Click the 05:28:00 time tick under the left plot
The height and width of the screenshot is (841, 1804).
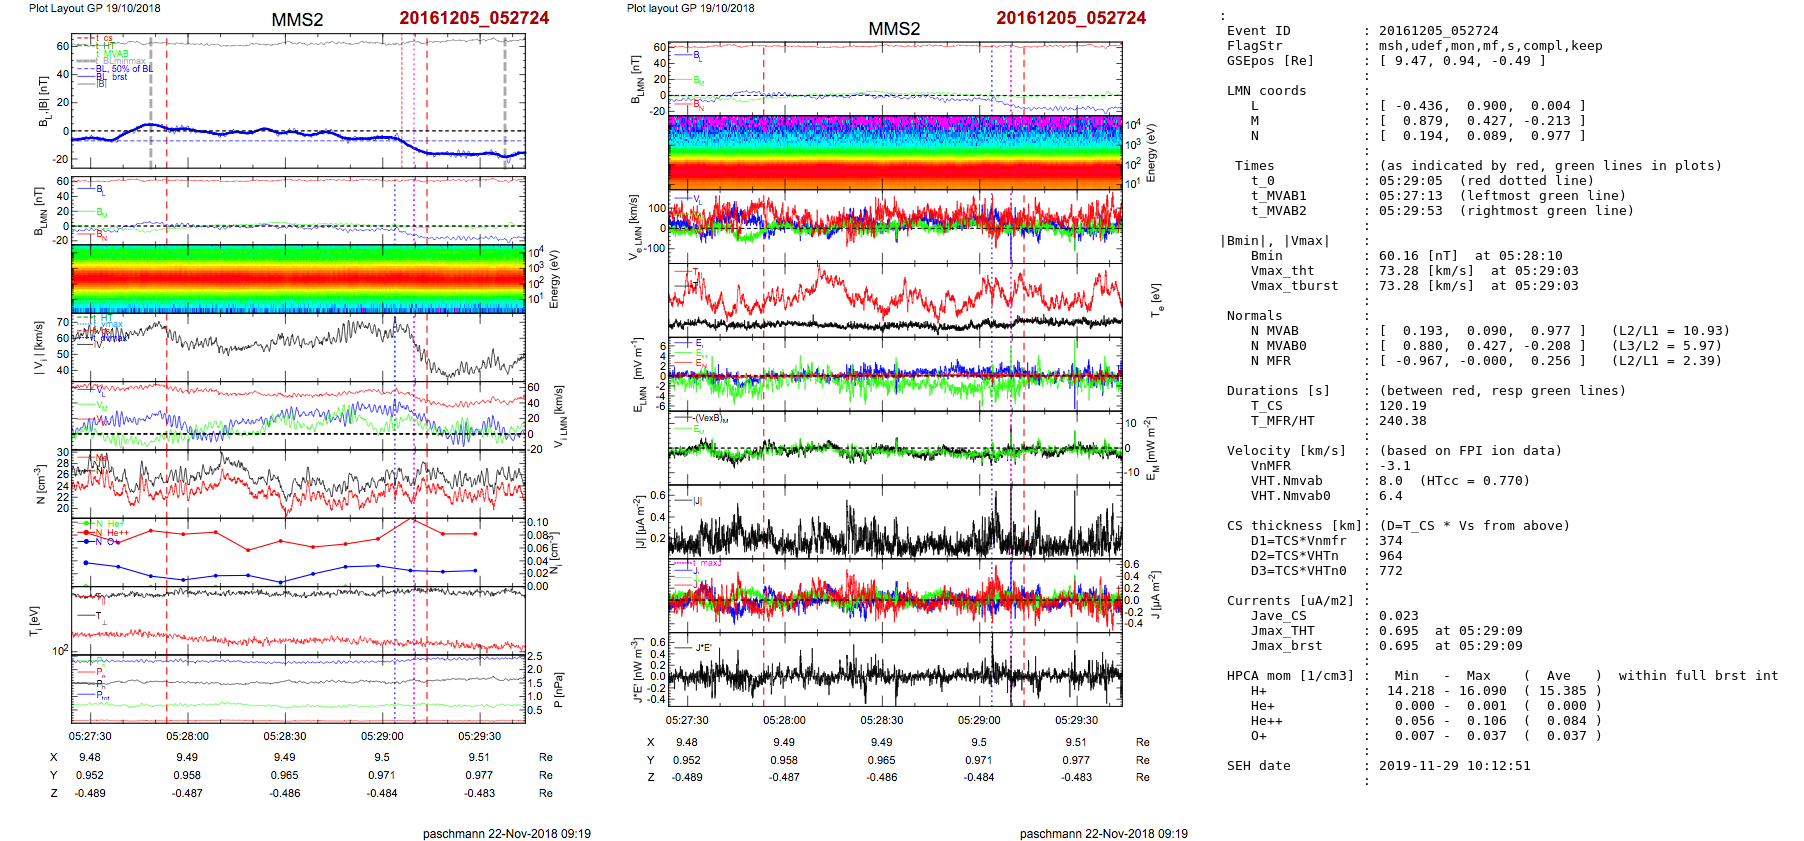click(187, 736)
